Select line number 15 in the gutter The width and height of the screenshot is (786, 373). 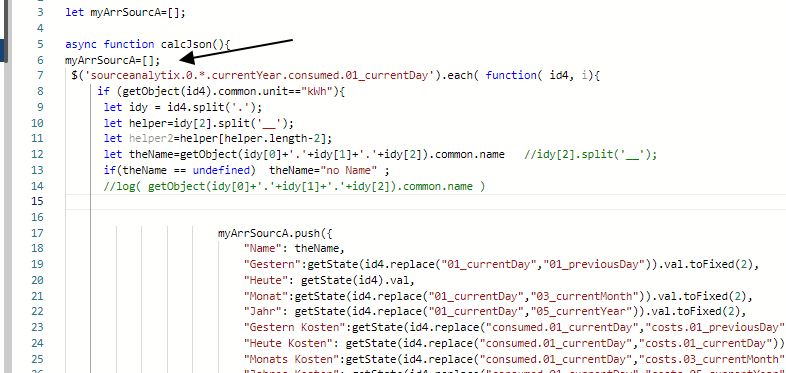click(38, 202)
